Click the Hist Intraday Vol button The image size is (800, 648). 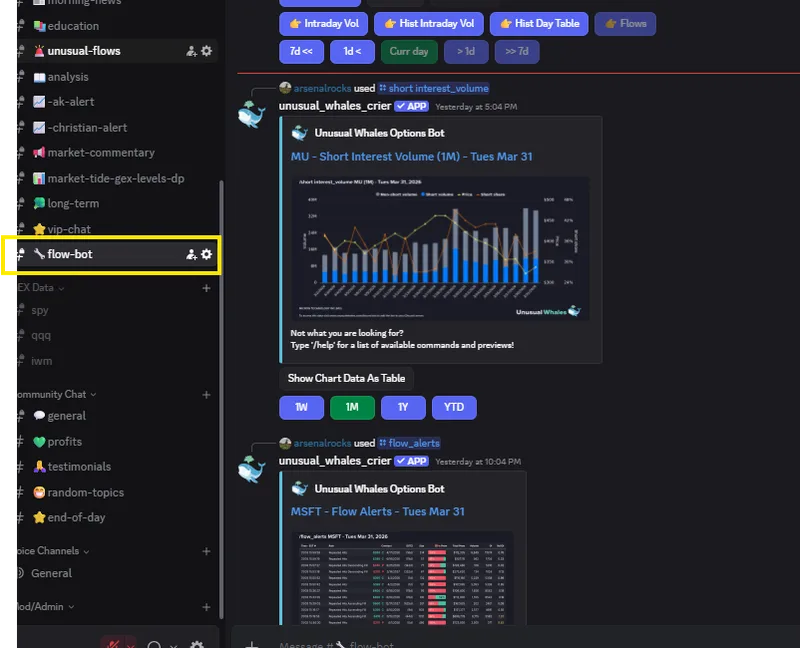429,24
